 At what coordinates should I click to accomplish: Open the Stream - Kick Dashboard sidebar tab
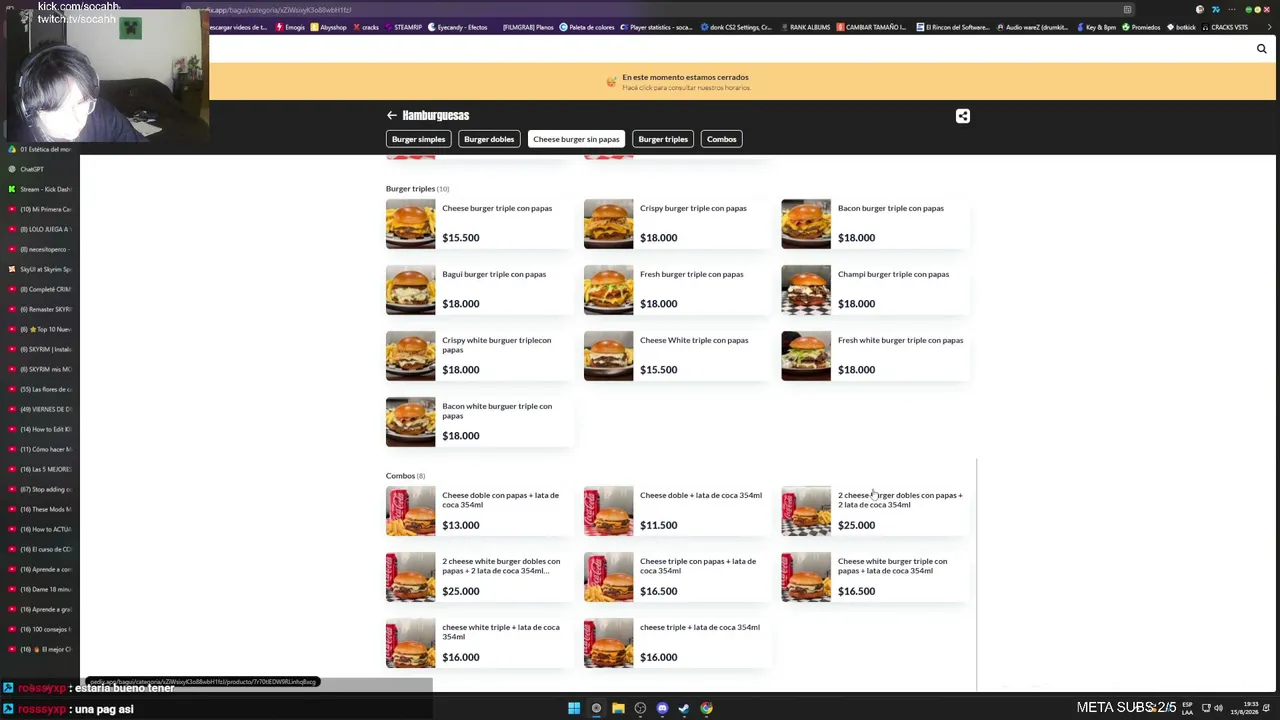pos(40,189)
